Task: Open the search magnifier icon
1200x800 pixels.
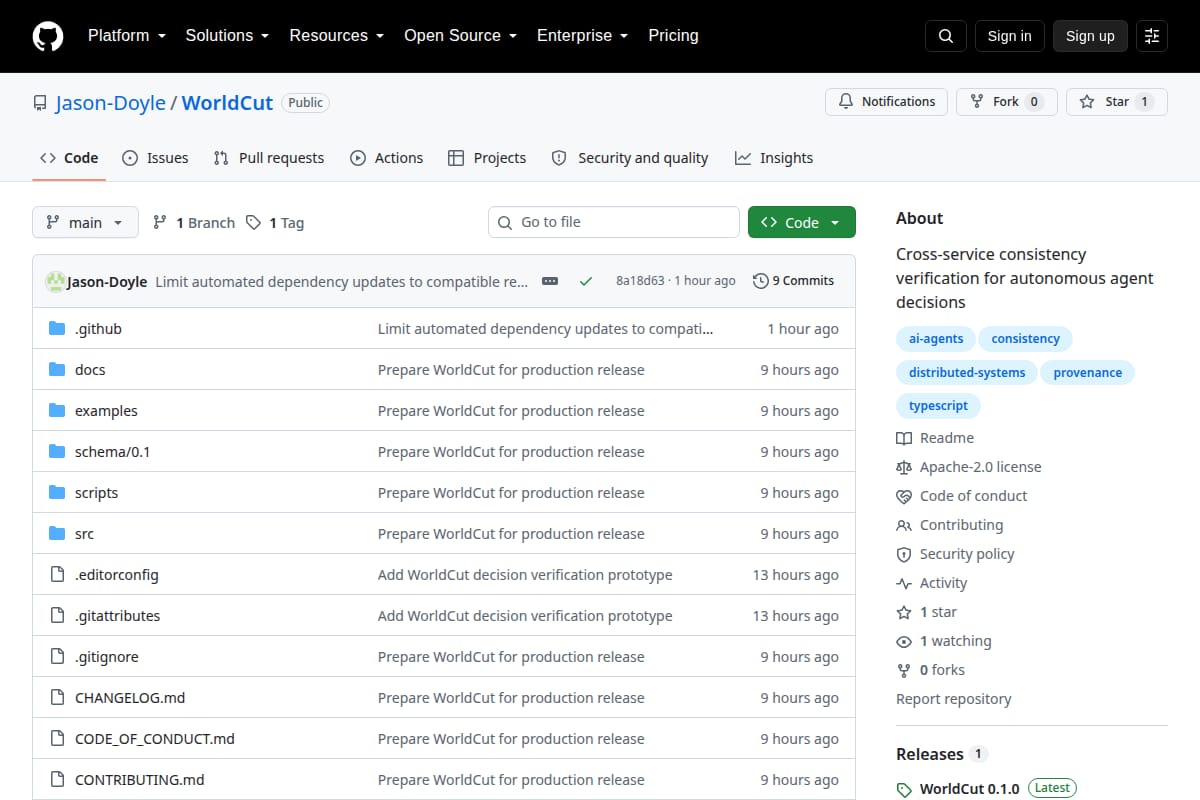Action: tap(946, 36)
